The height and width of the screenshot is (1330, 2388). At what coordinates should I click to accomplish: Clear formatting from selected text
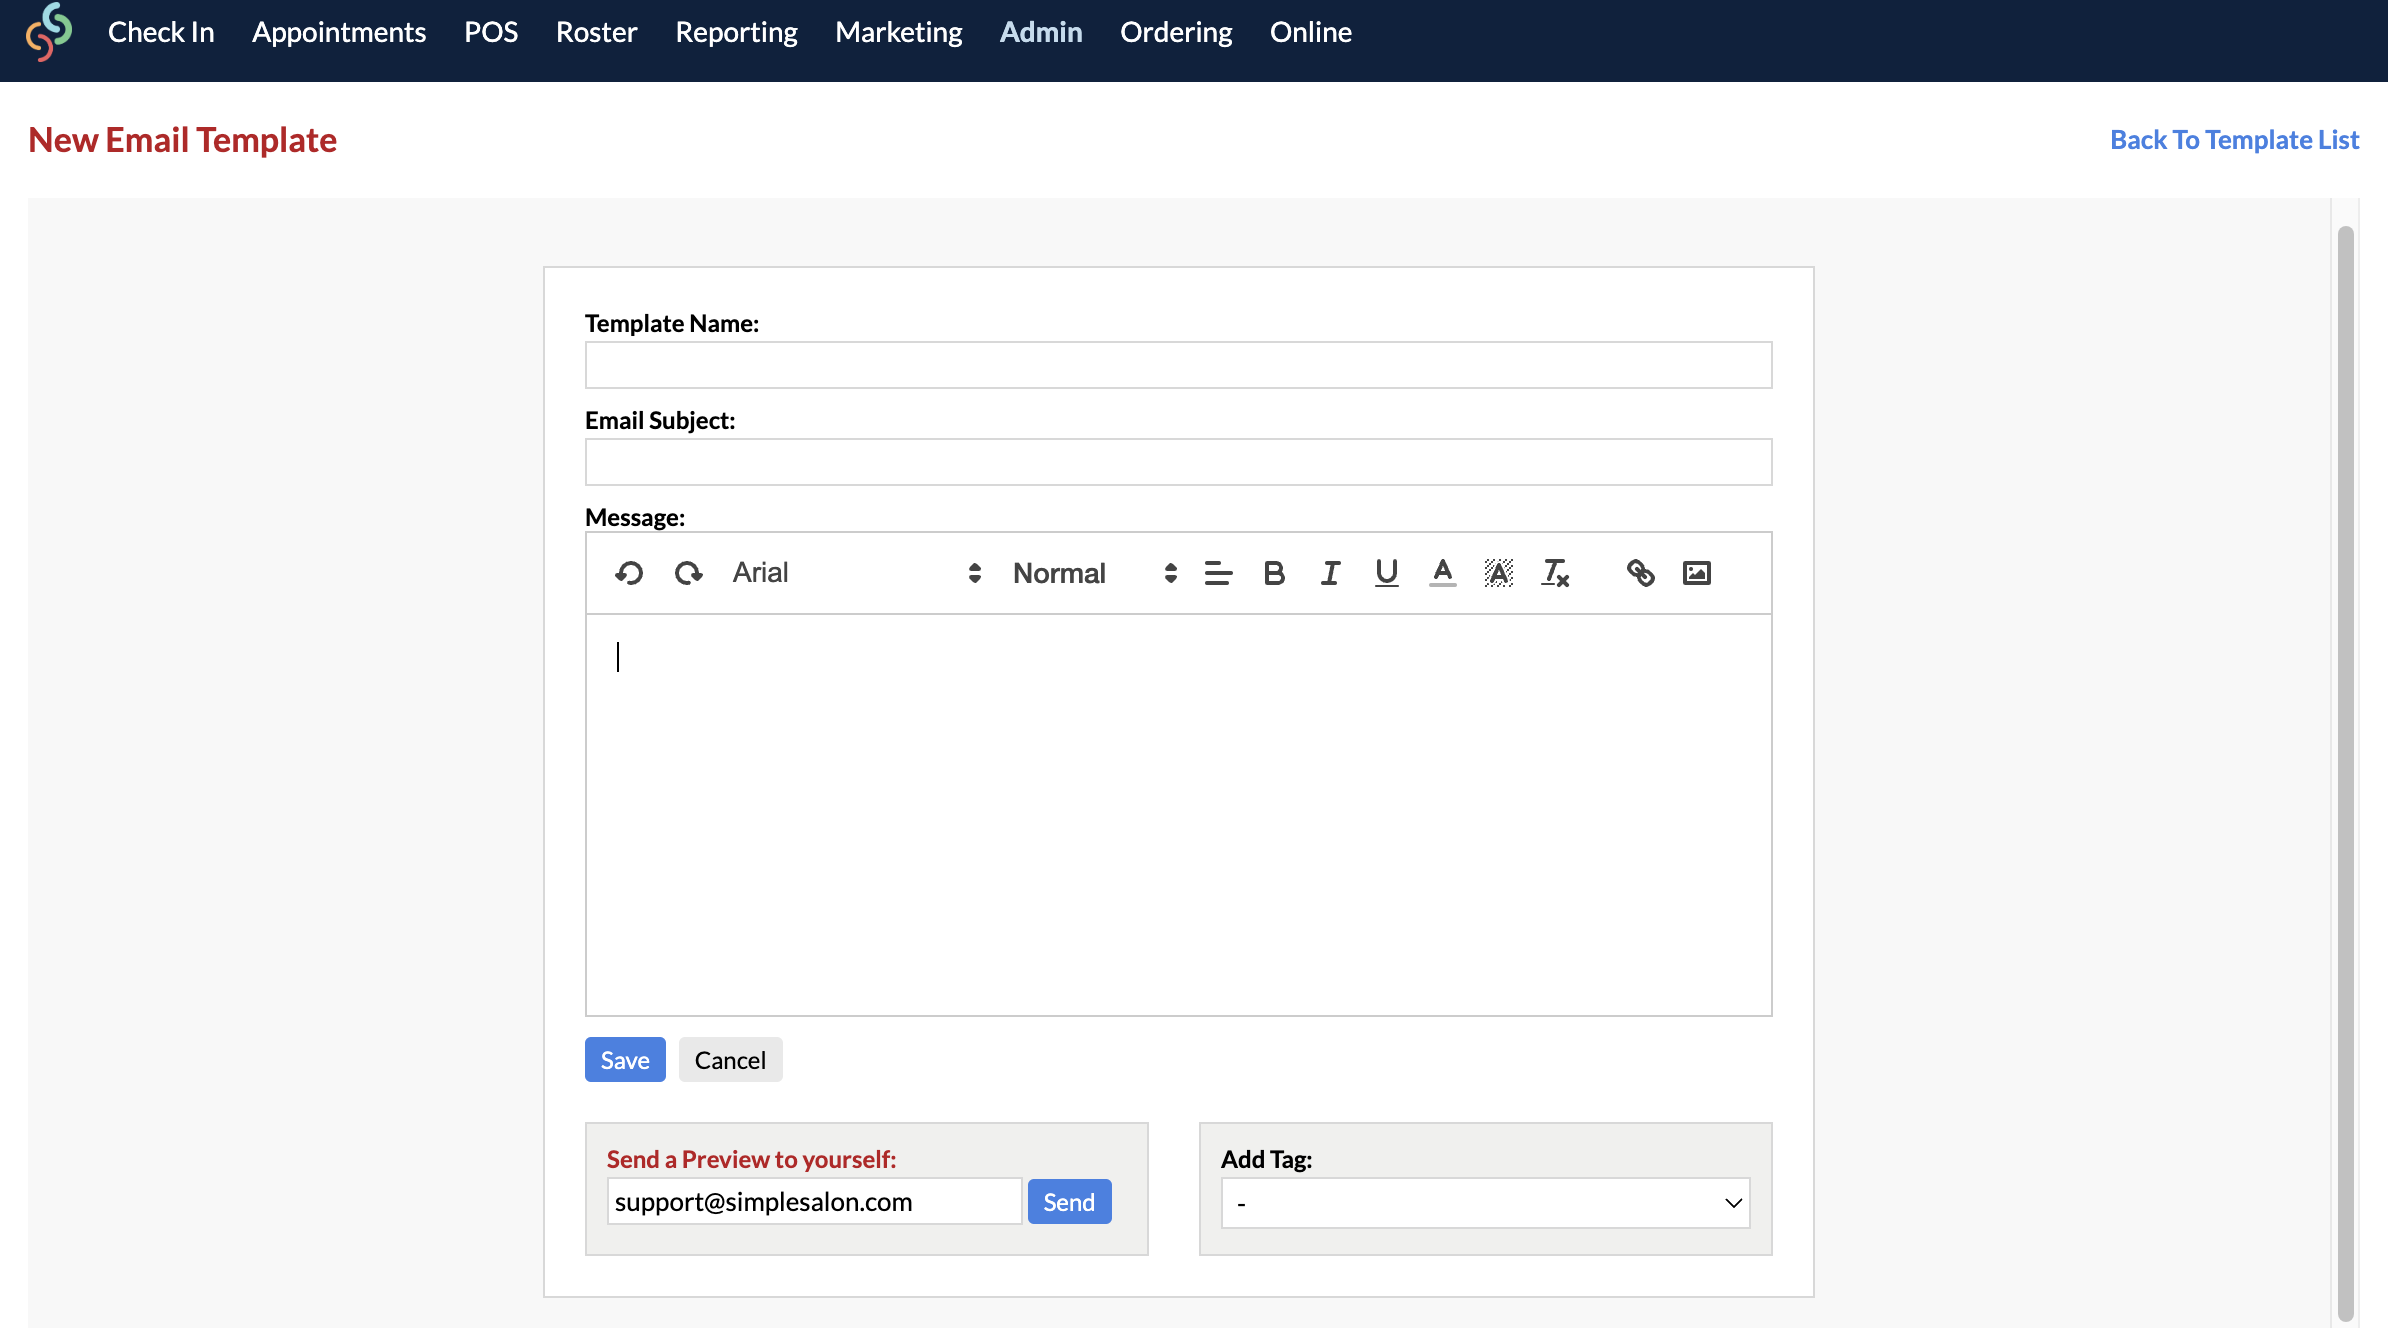(1555, 573)
